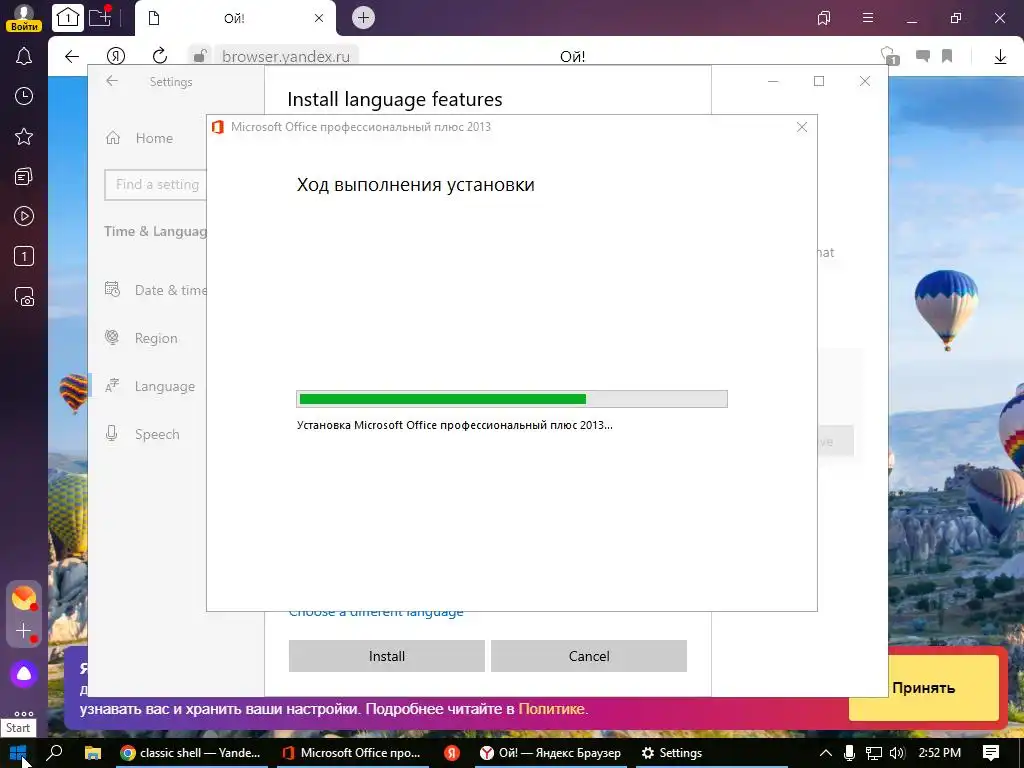Switch to 'classic shell — Yande...' Chrome taskbar item
The image size is (1024, 768).
tap(191, 753)
